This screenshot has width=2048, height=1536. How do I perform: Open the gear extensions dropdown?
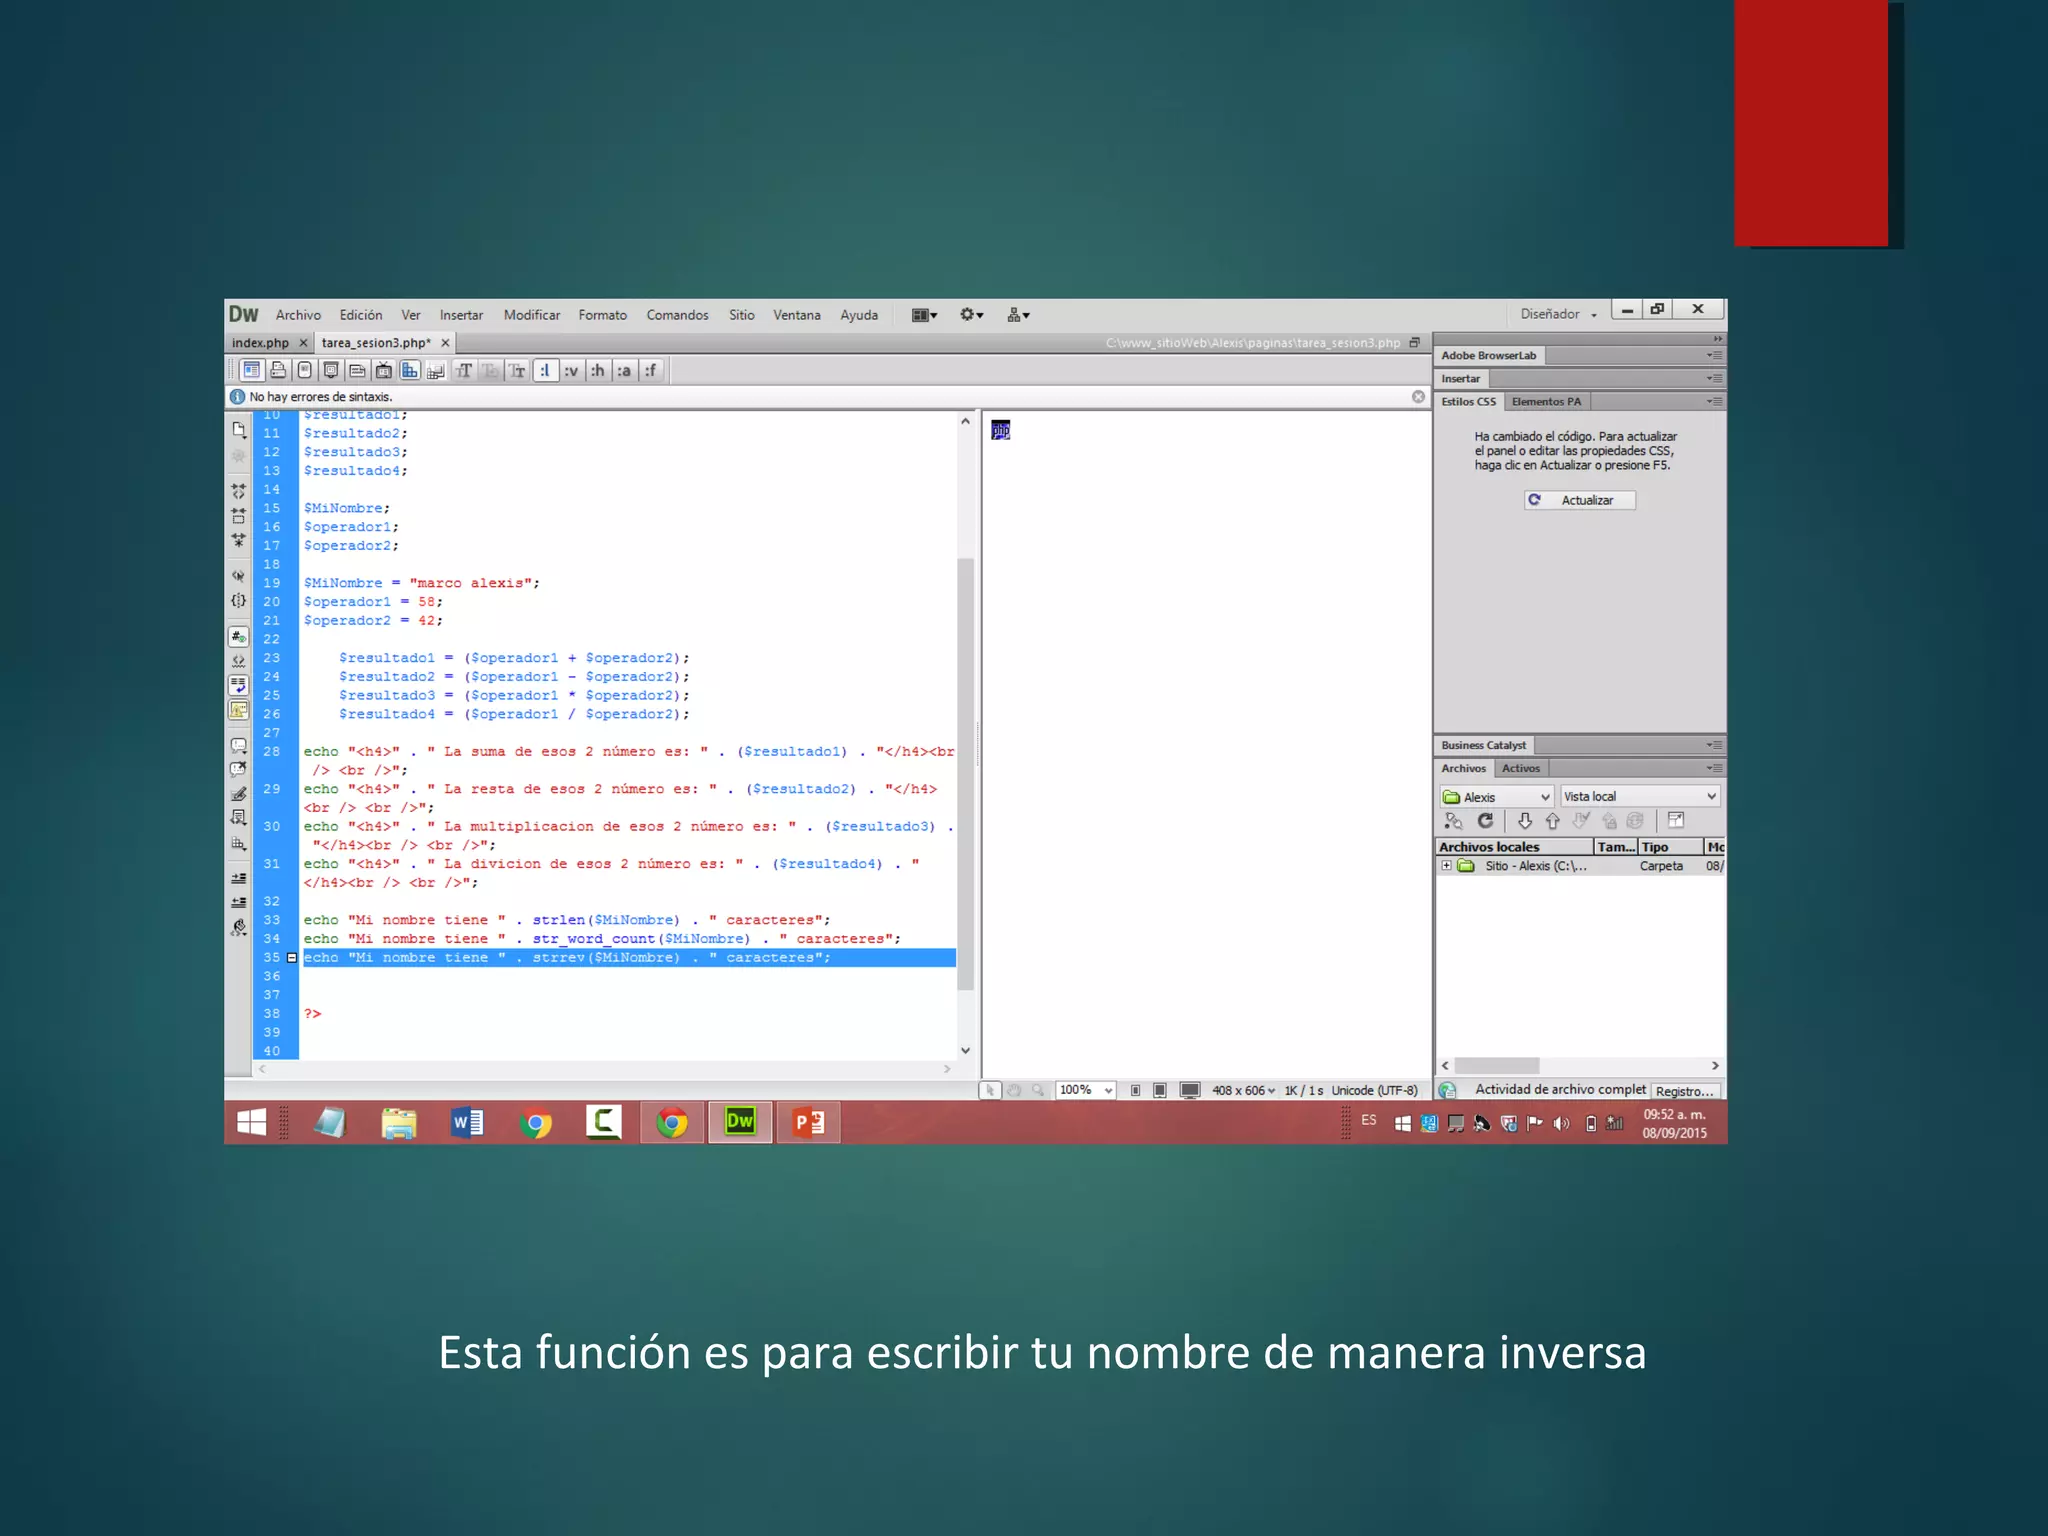pyautogui.click(x=972, y=315)
